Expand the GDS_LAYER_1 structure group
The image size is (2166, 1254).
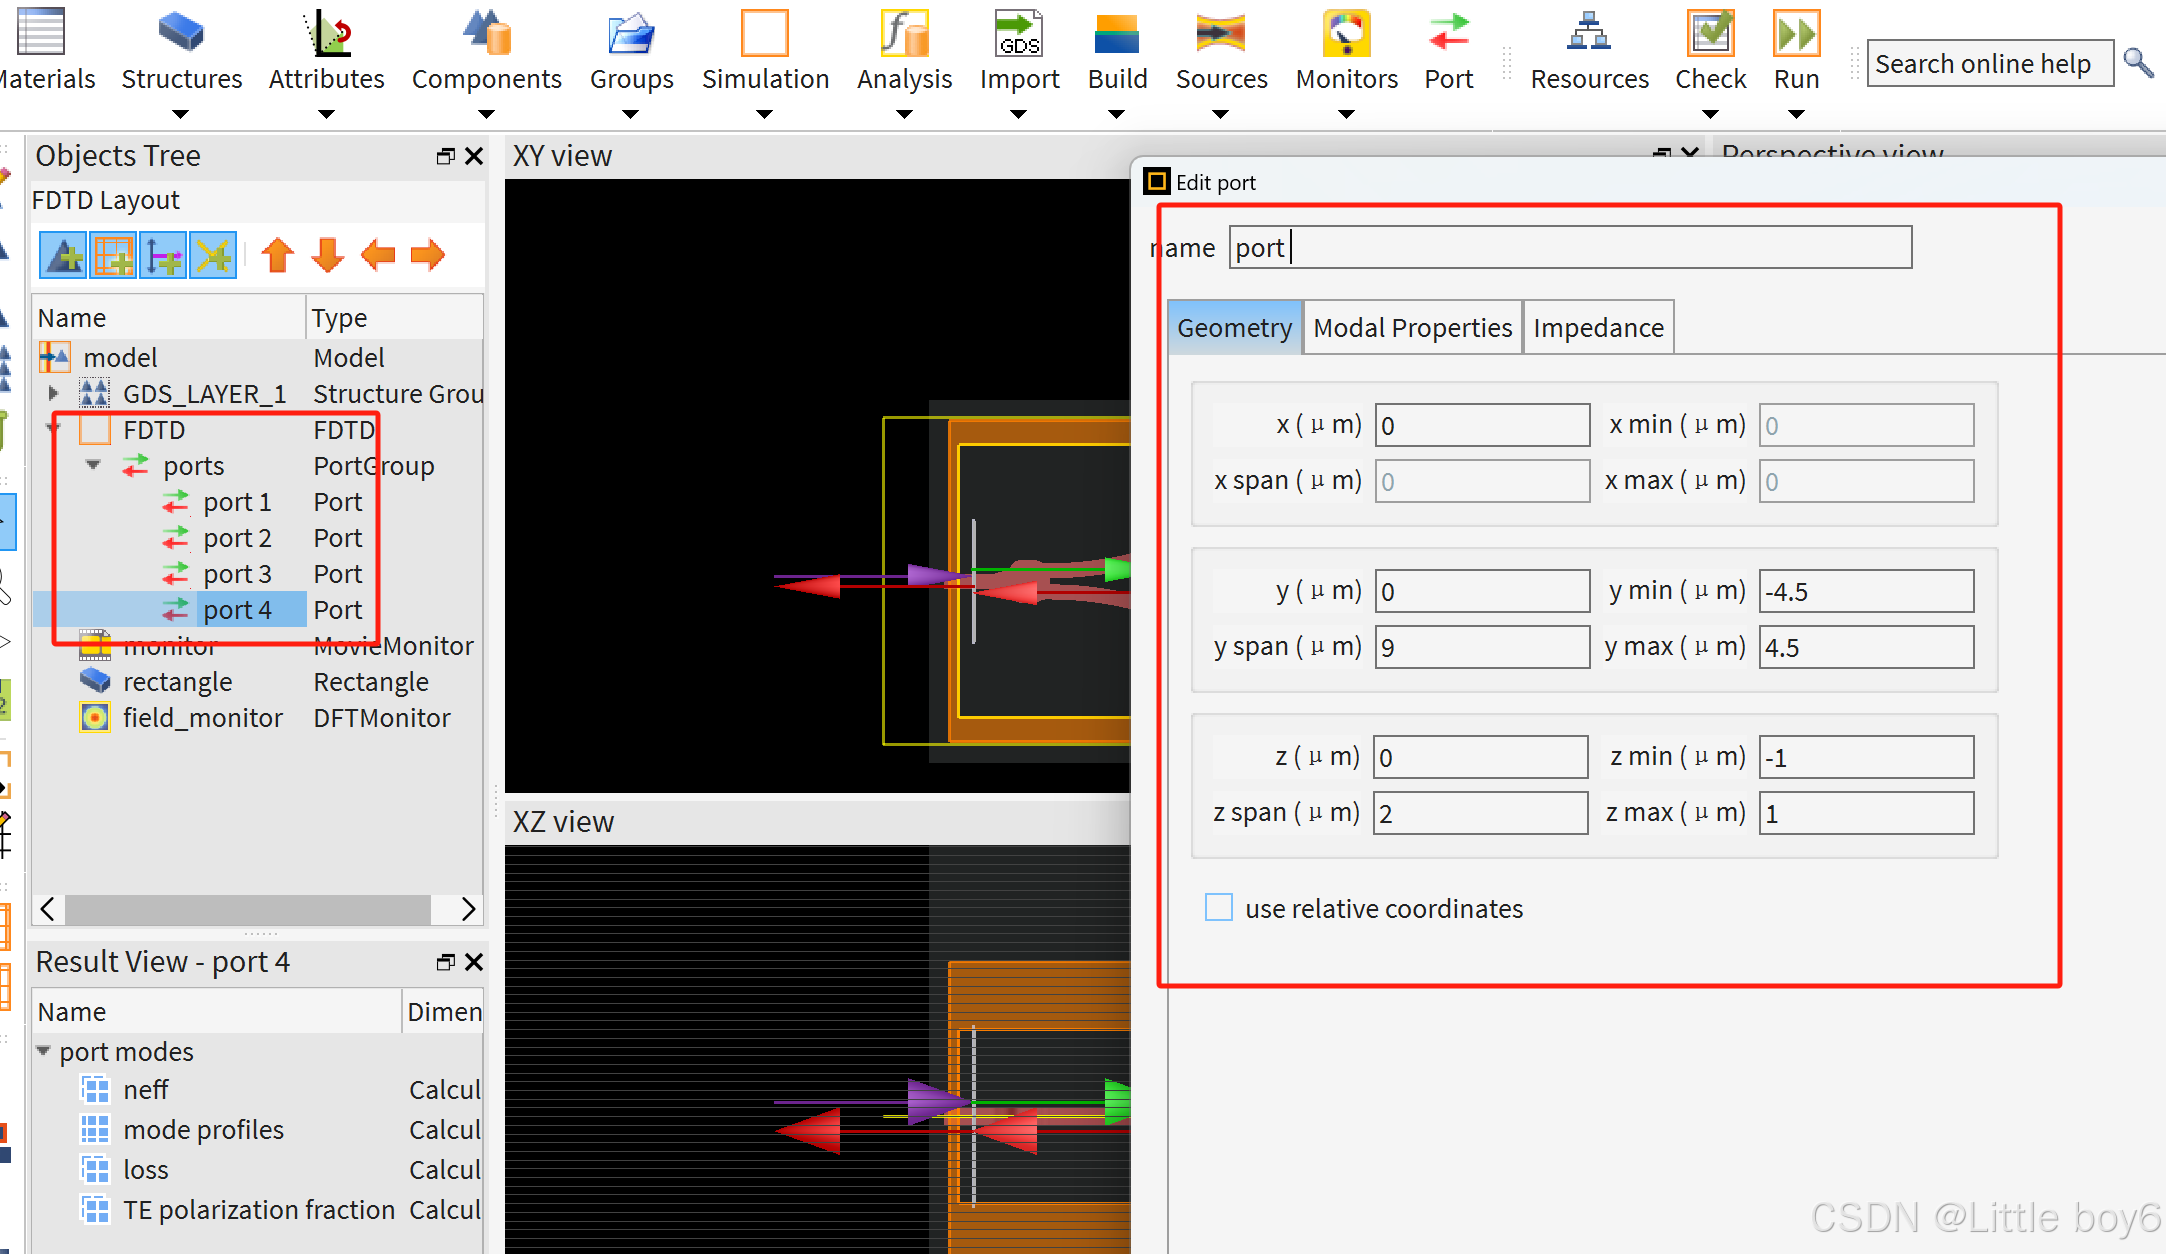(x=54, y=394)
